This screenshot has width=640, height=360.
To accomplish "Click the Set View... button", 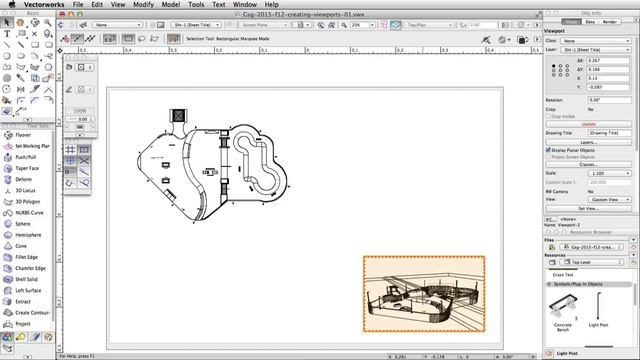I will point(588,209).
